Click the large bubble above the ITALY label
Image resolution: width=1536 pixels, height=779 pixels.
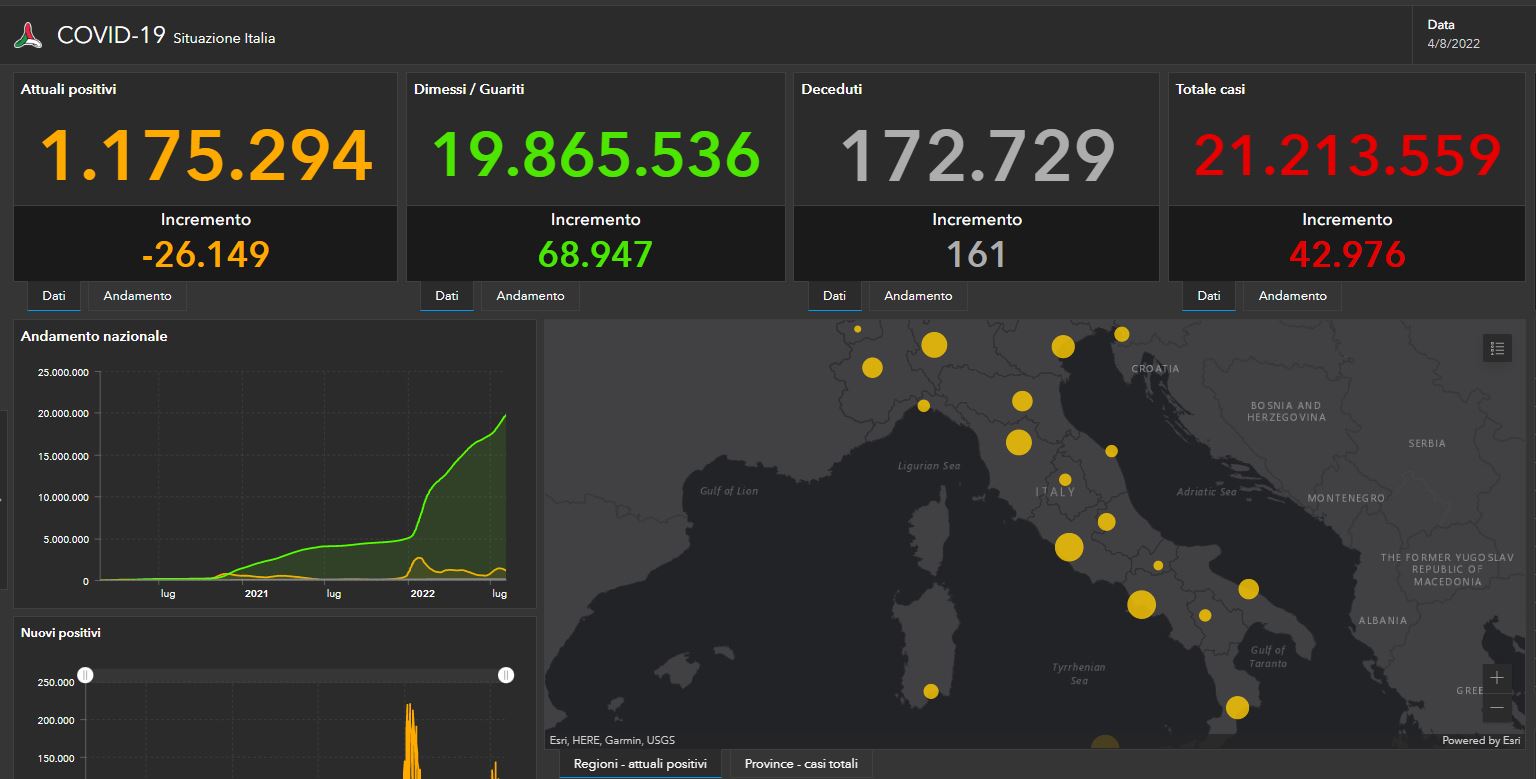(x=1019, y=442)
